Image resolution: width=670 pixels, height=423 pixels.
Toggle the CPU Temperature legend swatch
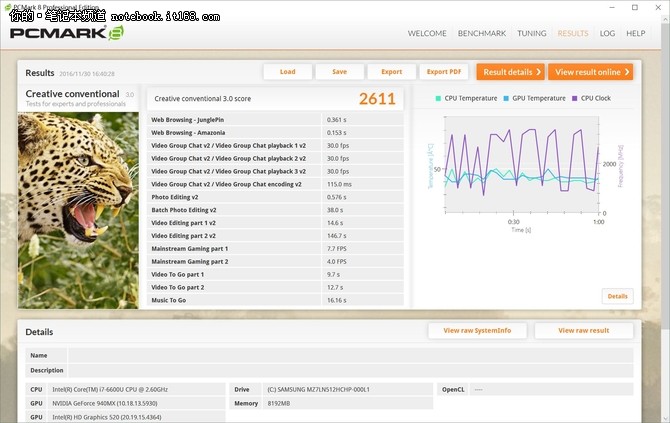click(x=439, y=98)
